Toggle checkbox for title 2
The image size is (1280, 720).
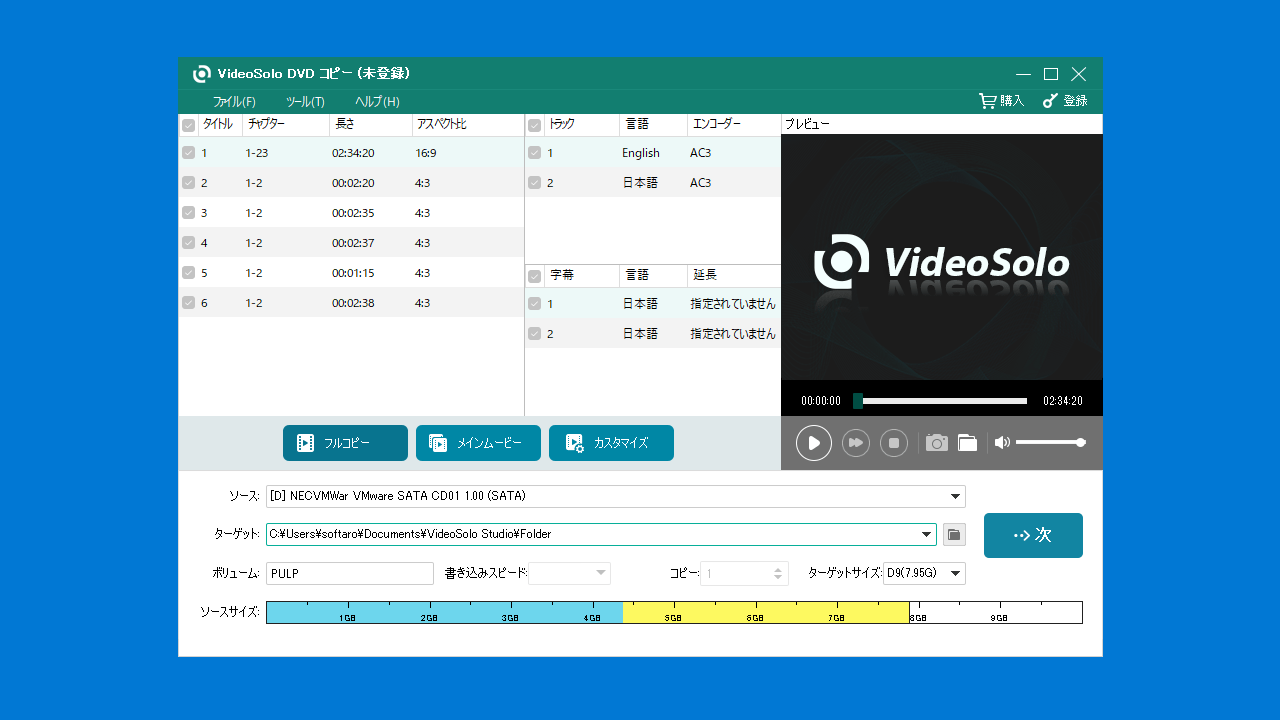coord(188,183)
